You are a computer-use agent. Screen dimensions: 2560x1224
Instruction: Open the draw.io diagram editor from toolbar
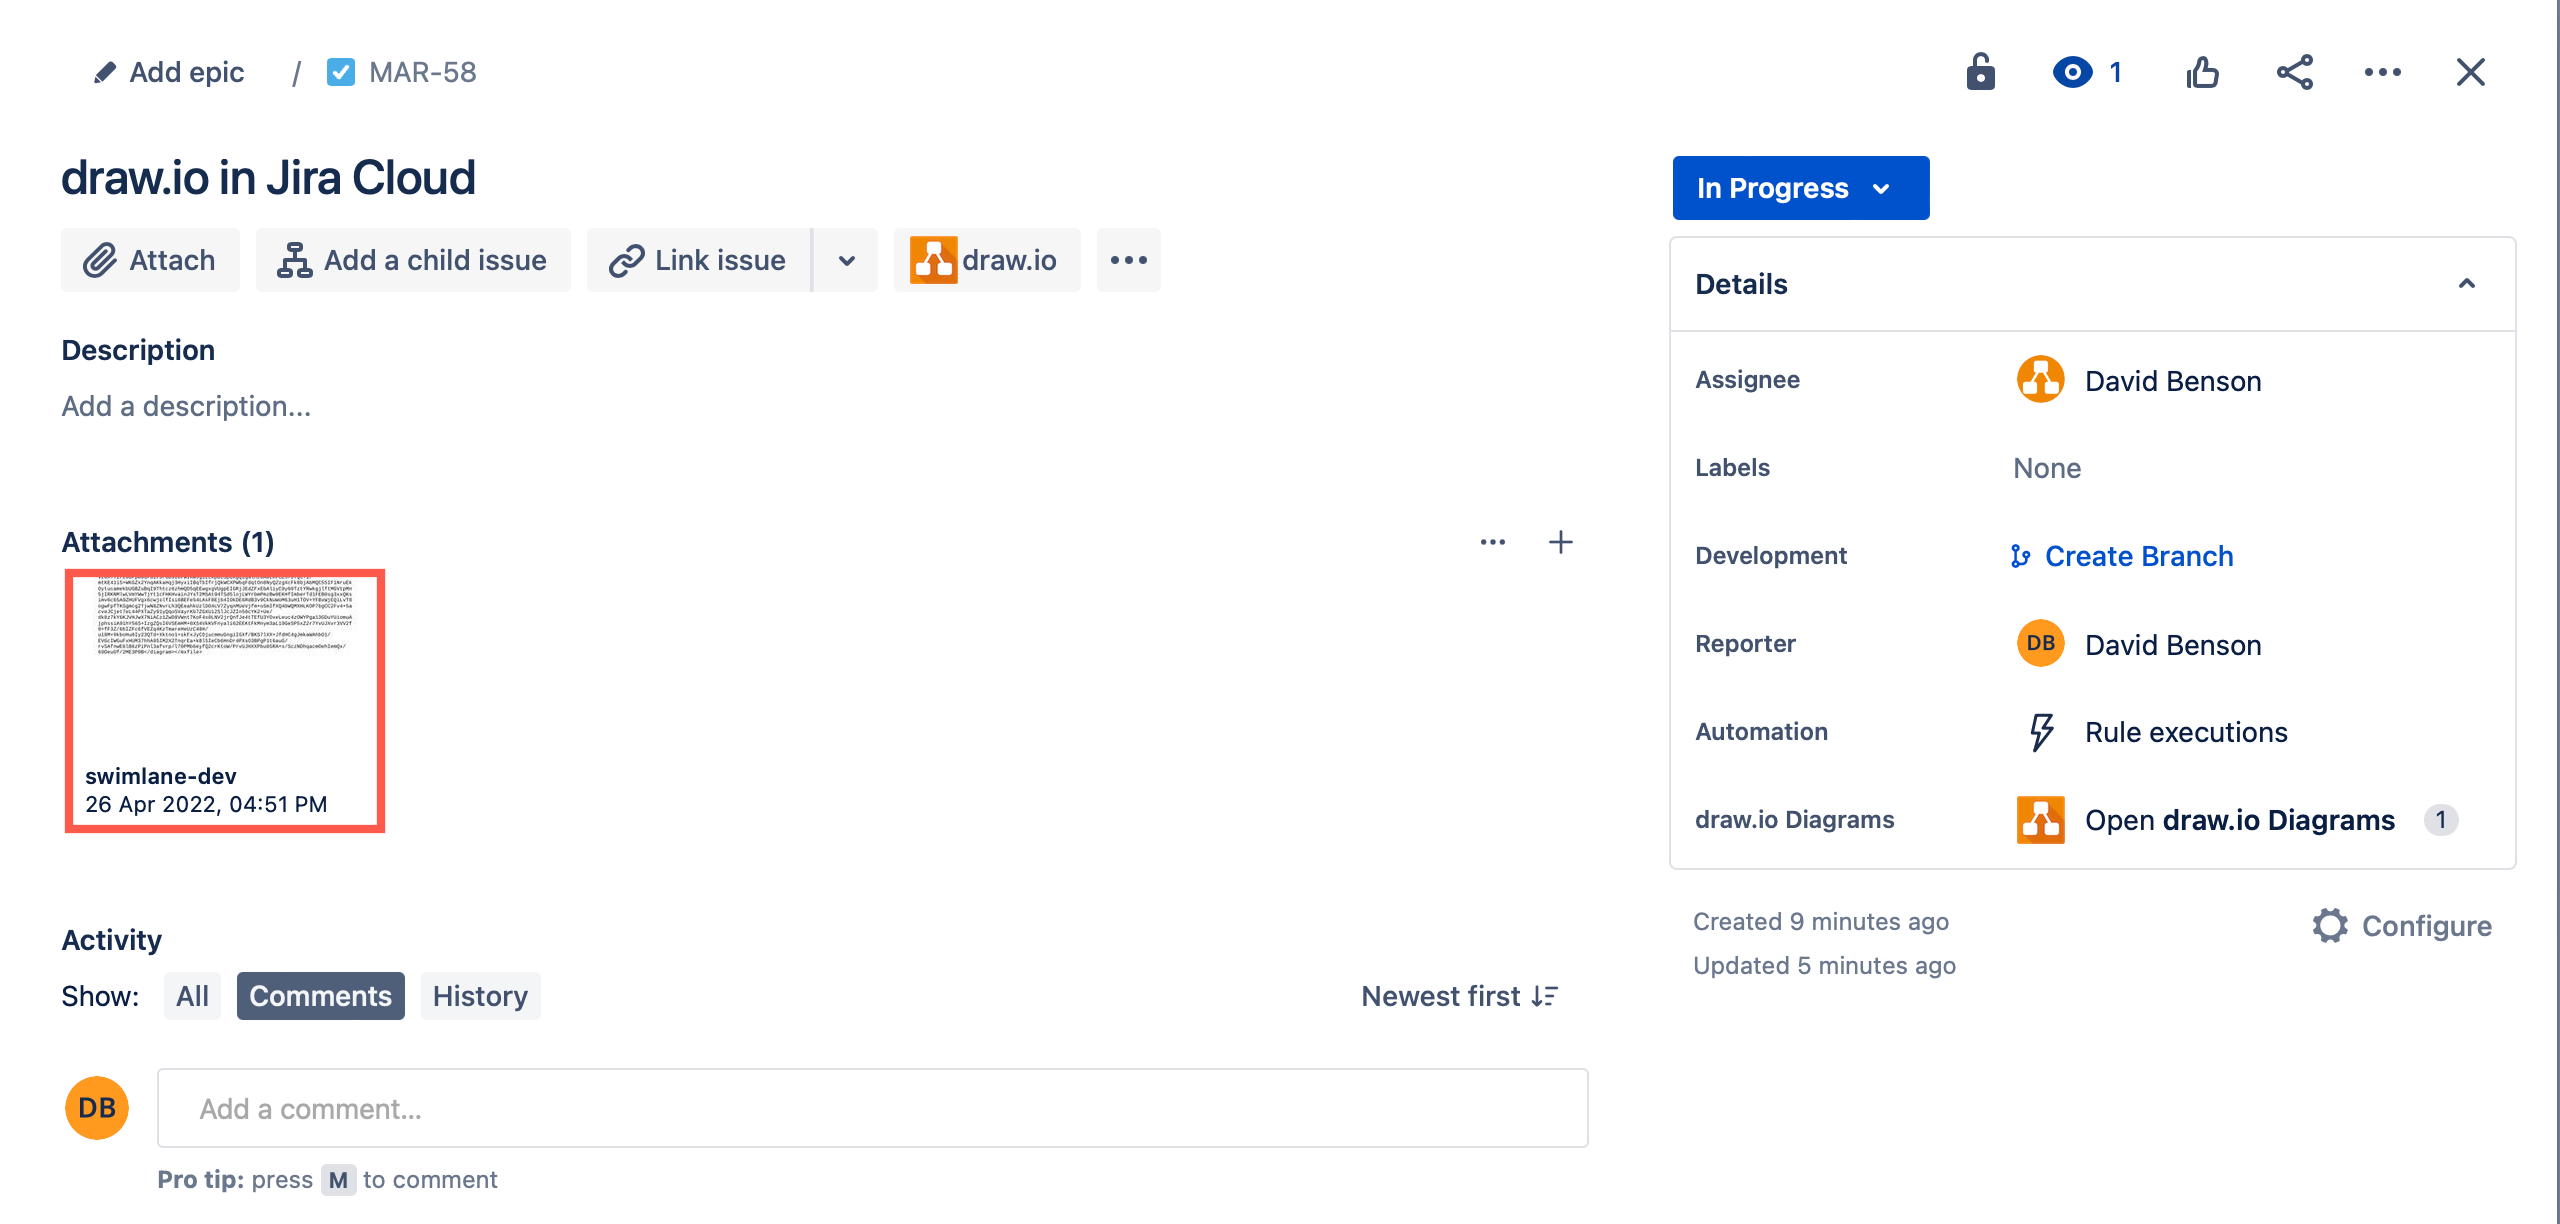(986, 260)
